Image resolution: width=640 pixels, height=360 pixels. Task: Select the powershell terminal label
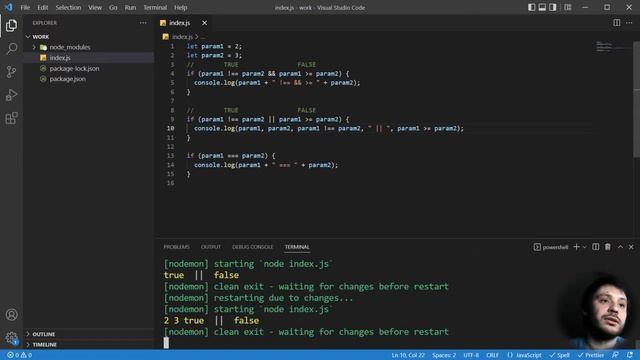click(x=551, y=247)
